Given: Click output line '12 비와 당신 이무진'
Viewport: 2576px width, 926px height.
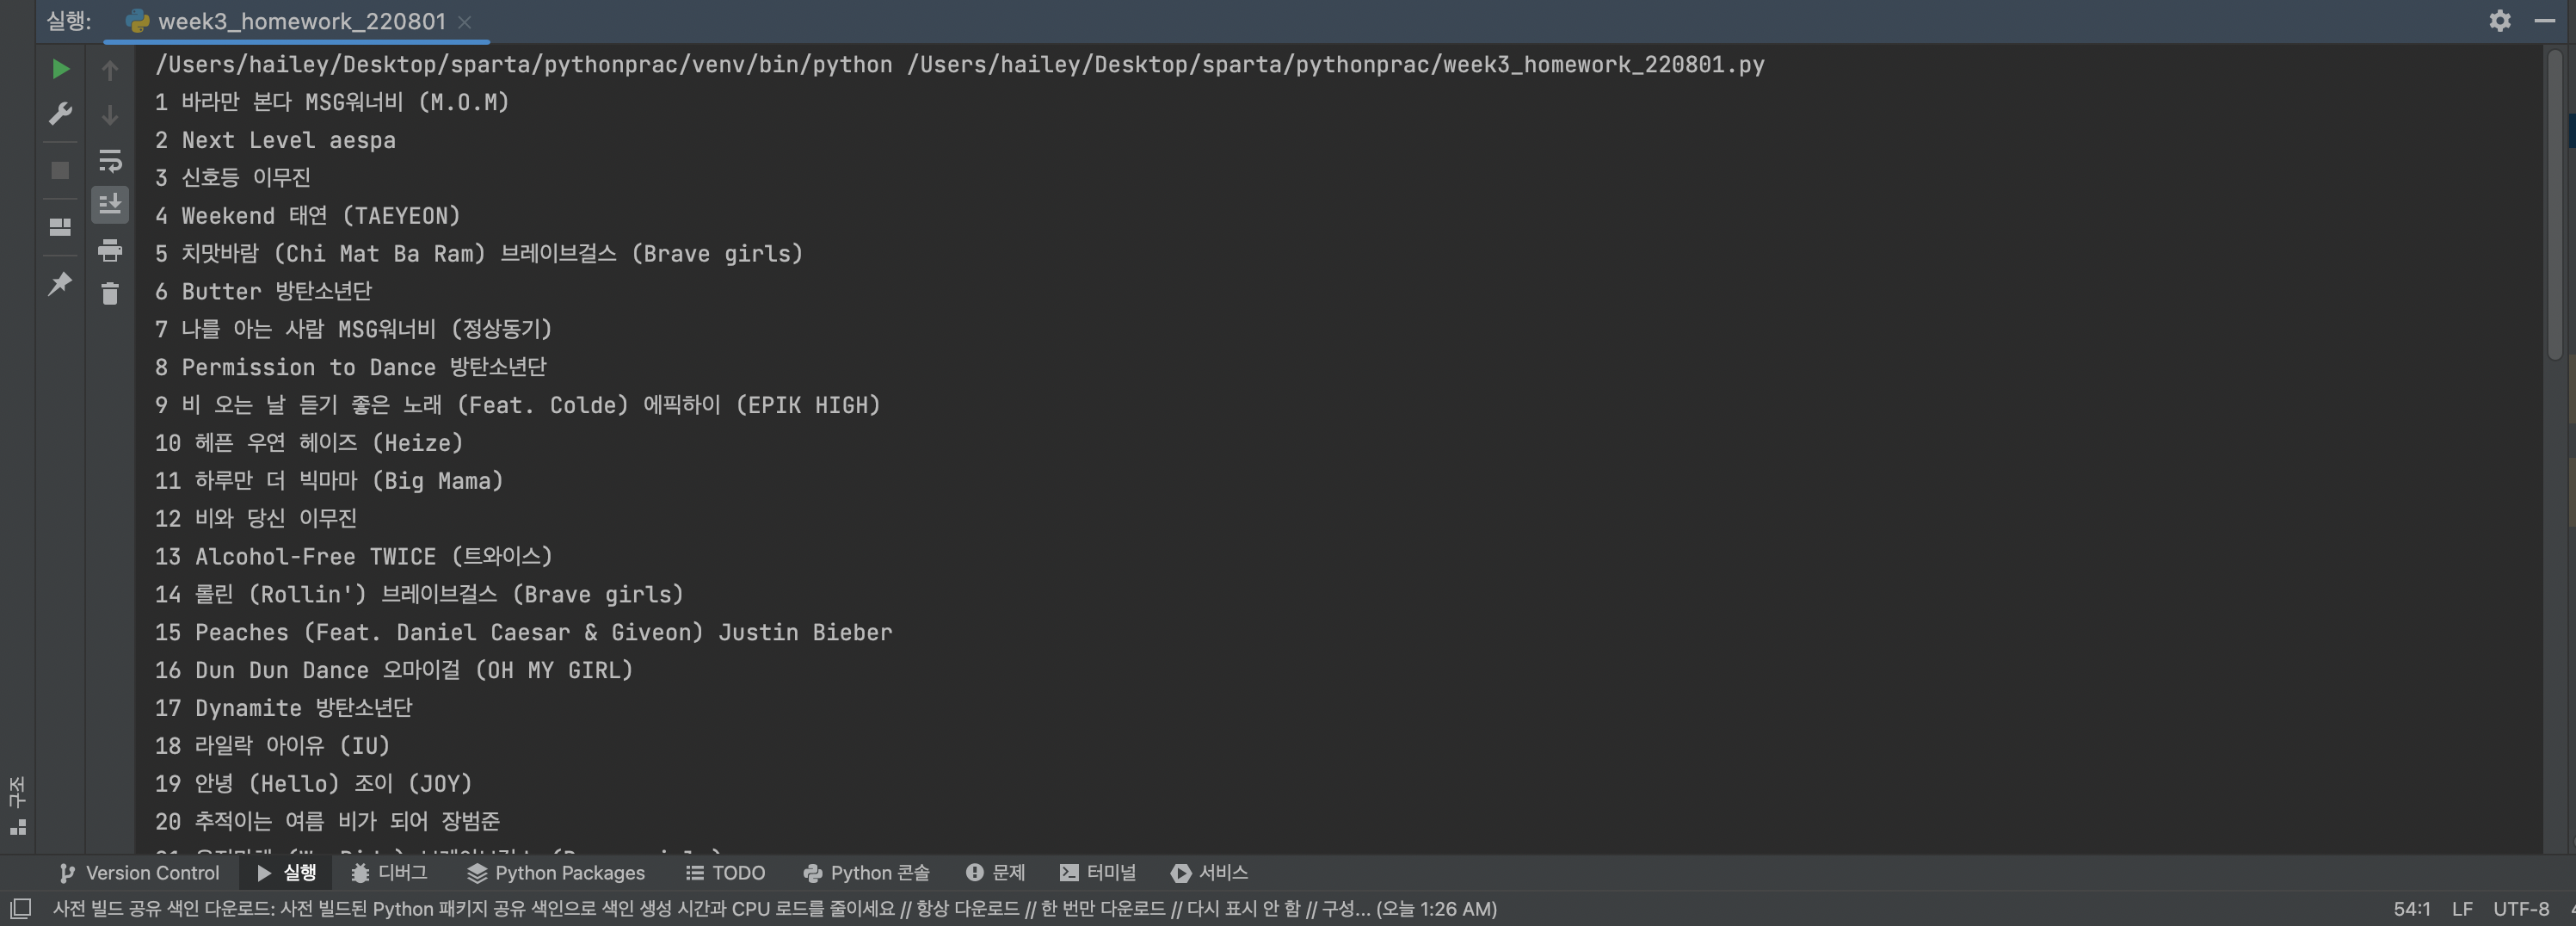Looking at the screenshot, I should [x=255, y=518].
